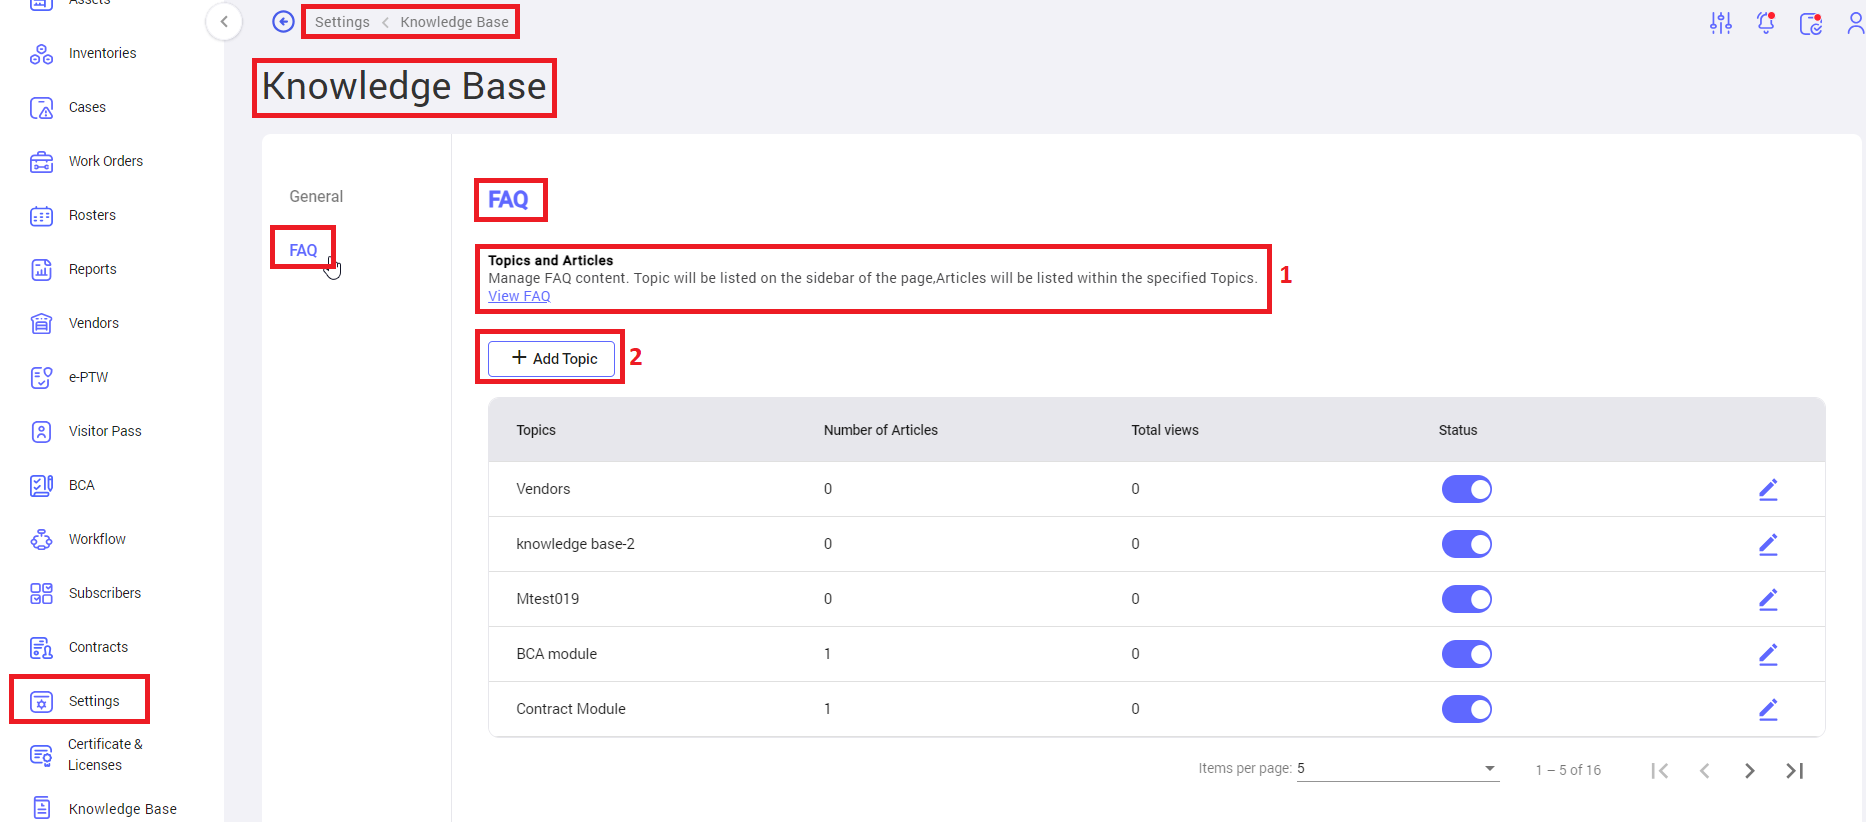Open the notifications bell icon

pyautogui.click(x=1766, y=23)
